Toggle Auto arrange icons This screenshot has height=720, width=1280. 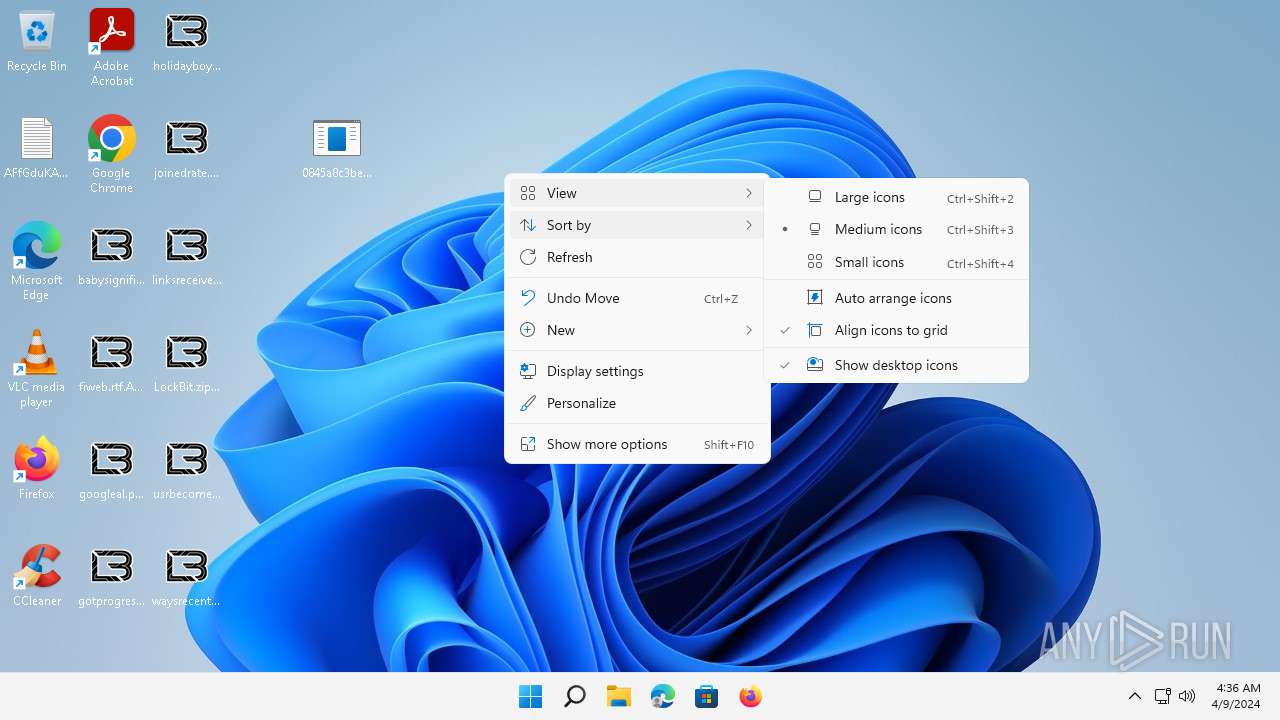coord(896,298)
